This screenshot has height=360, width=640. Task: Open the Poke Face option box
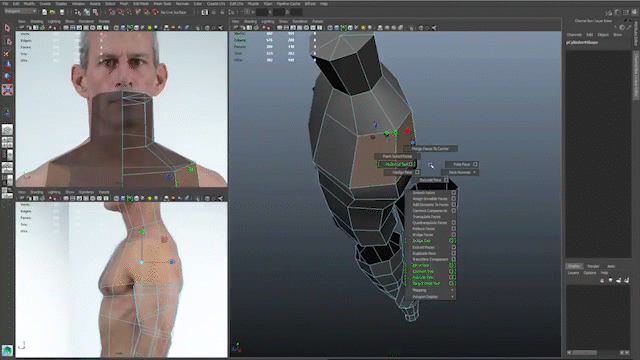coord(475,164)
